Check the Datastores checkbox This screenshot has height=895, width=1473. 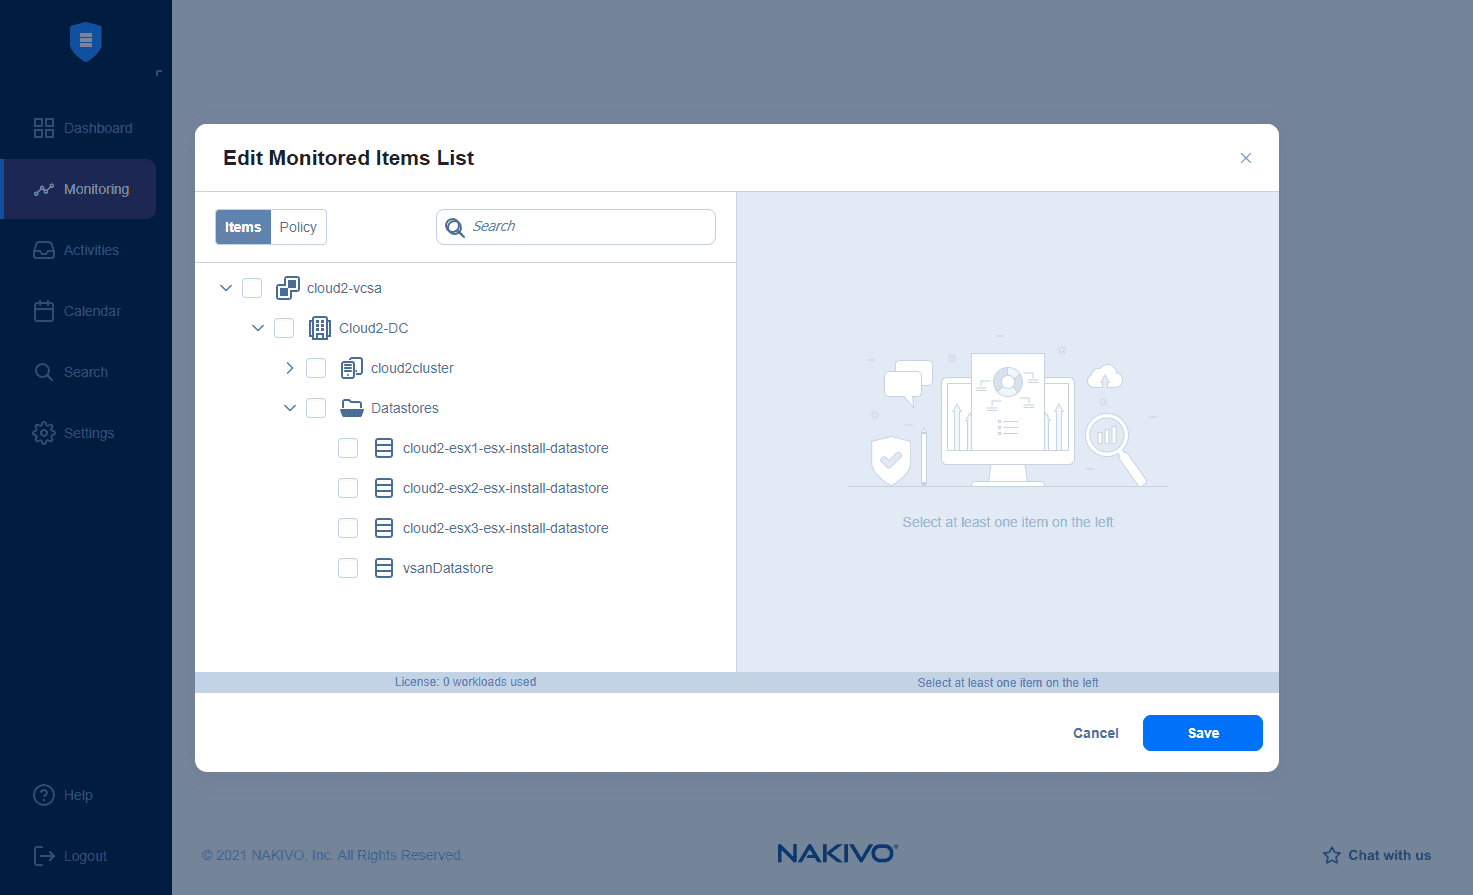pyautogui.click(x=316, y=408)
